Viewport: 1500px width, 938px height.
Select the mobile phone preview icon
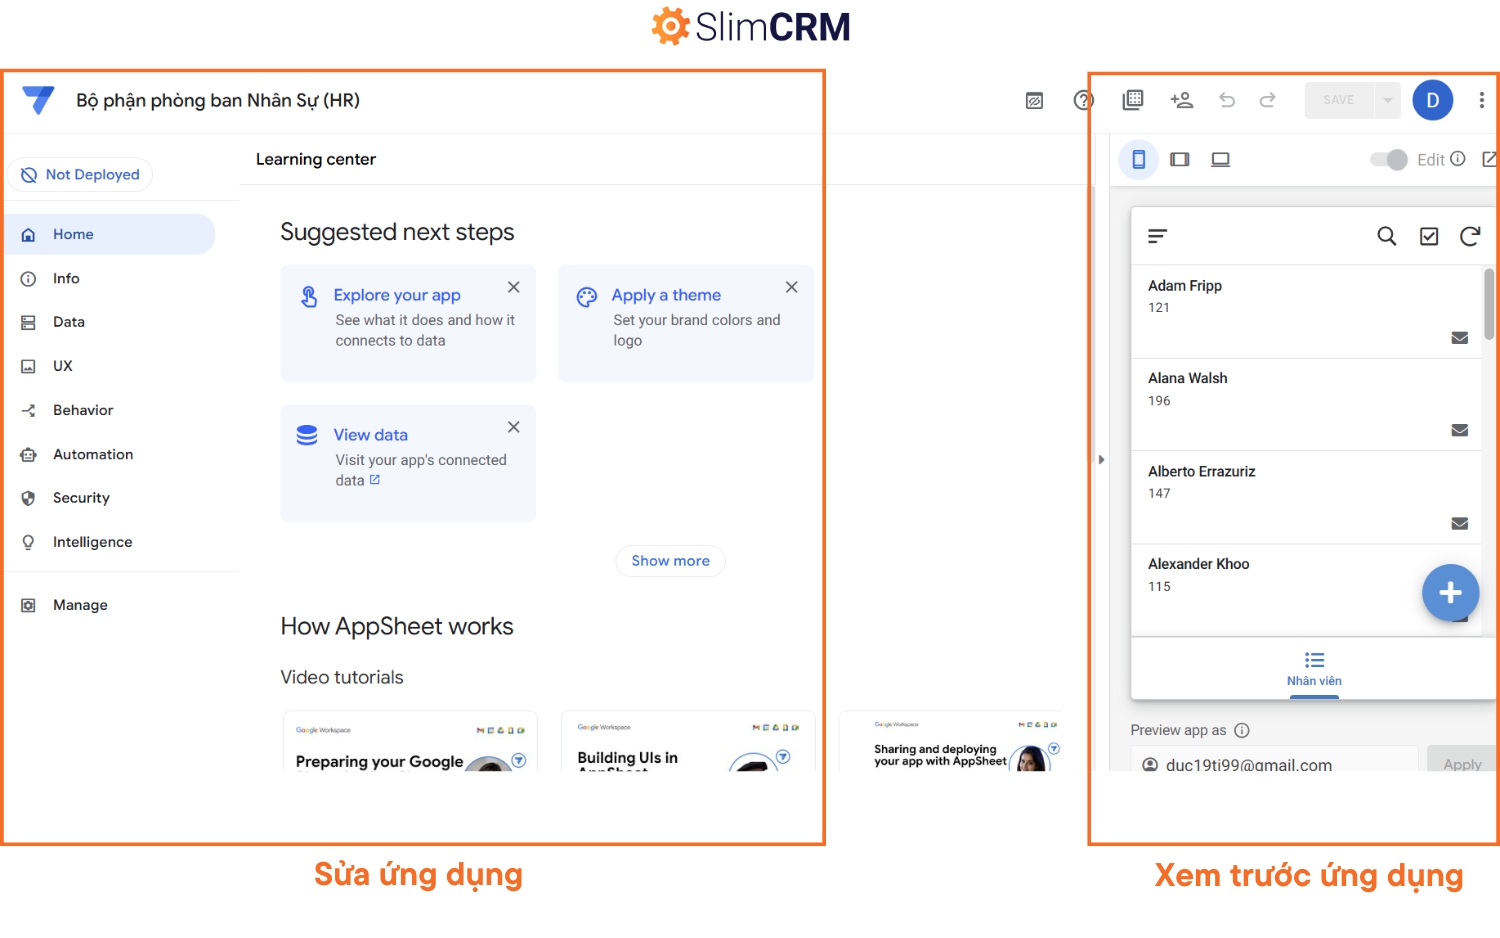tap(1138, 159)
